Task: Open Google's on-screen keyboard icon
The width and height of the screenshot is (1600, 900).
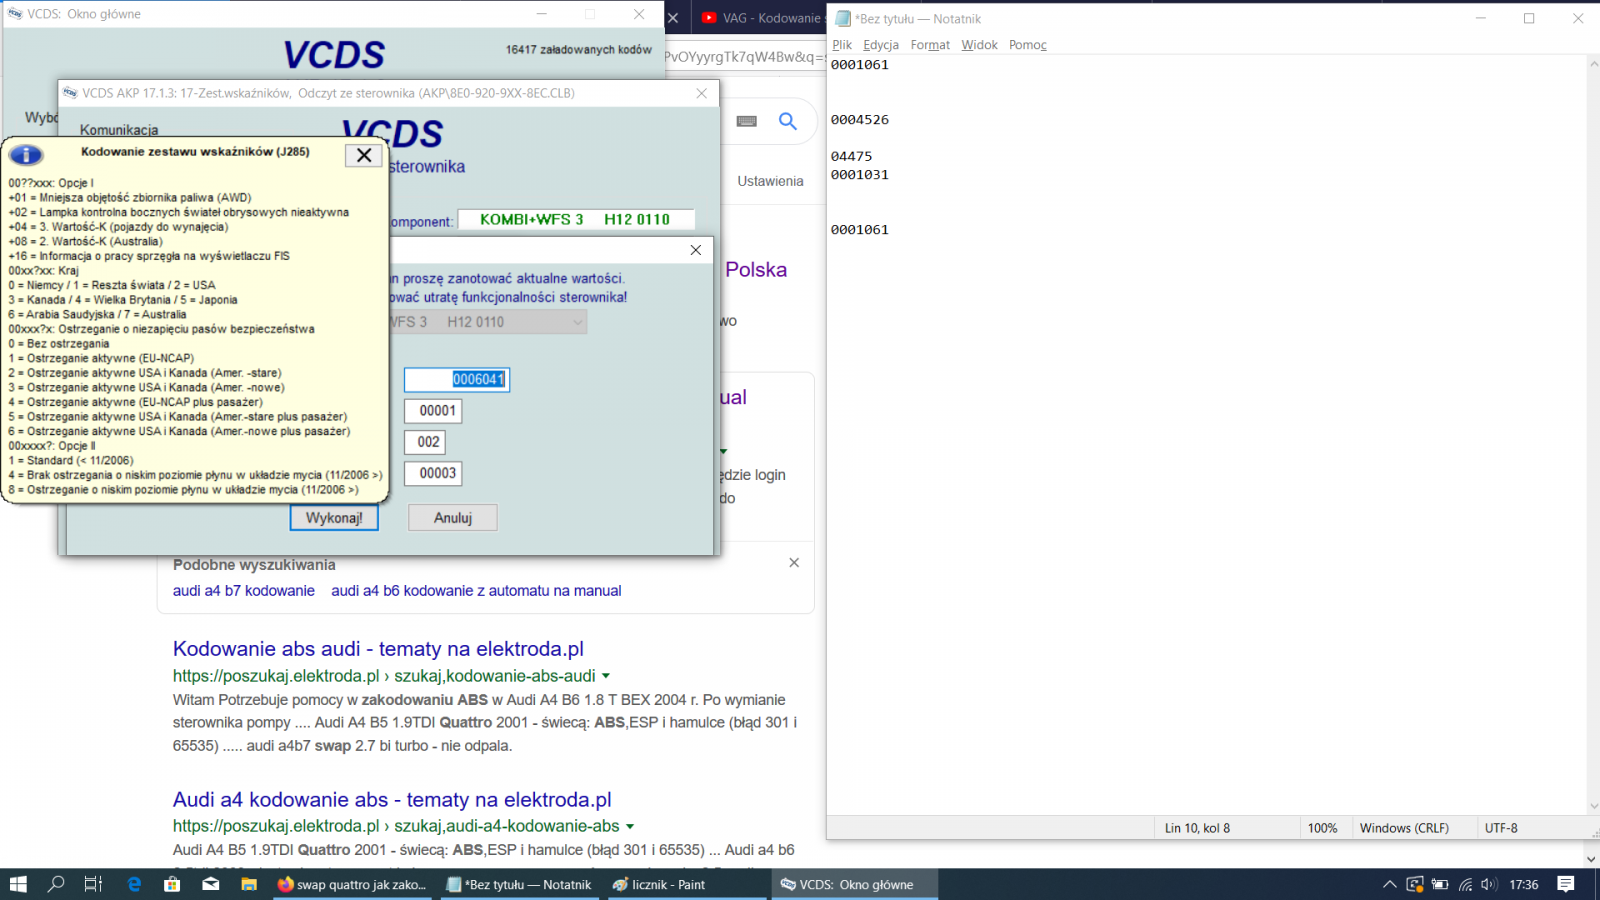Action: (747, 121)
